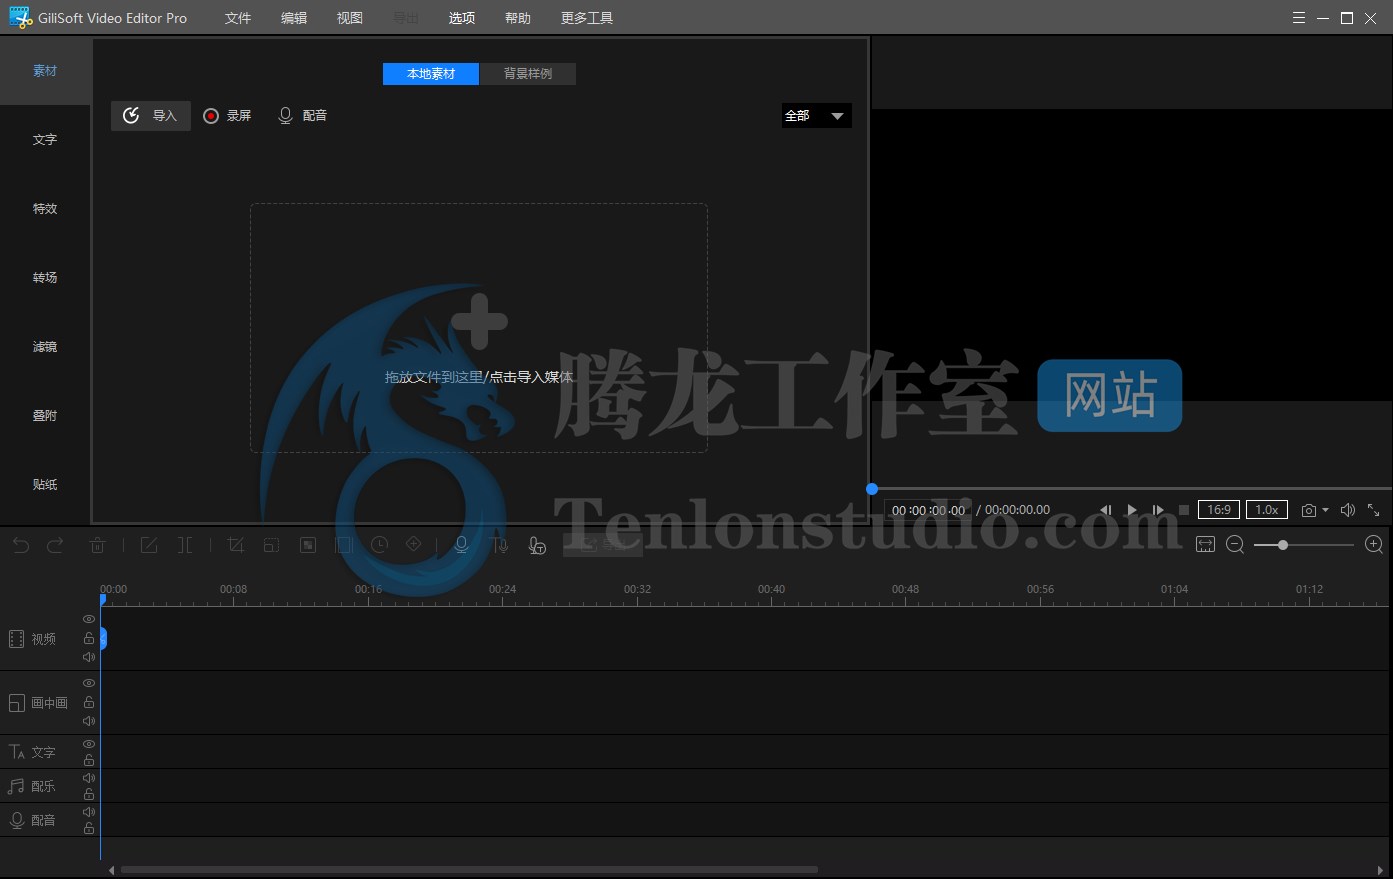Click the horizontal timeline scrollbar
Screen dimensions: 1393x879
[x=469, y=870]
